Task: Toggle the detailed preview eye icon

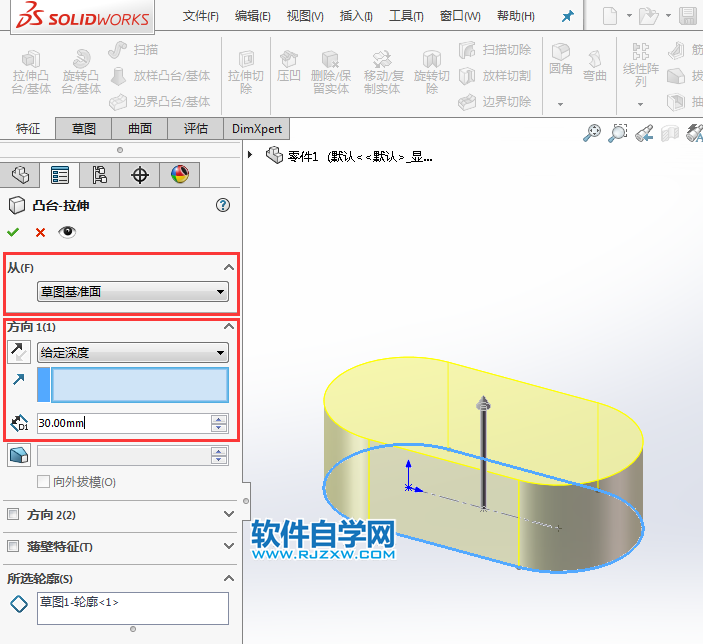Action: click(67, 232)
